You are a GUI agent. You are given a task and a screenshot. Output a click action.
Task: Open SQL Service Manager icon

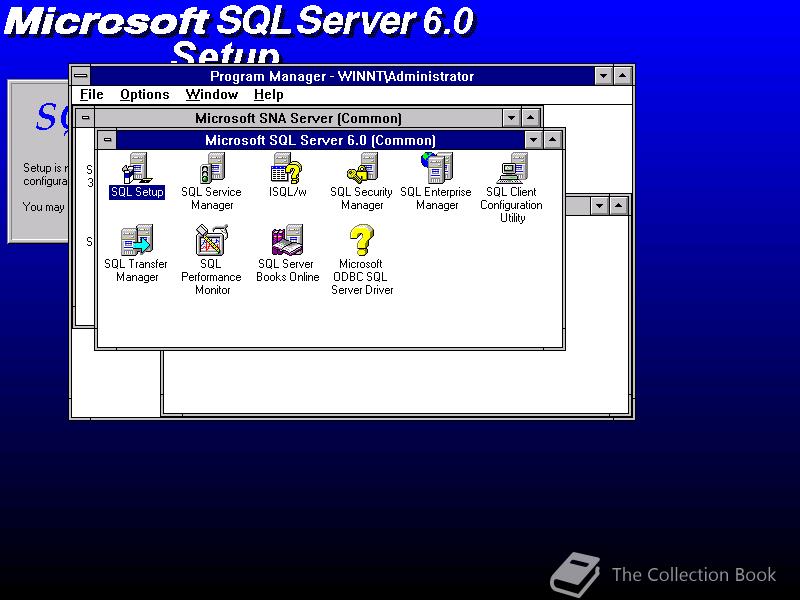click(212, 168)
